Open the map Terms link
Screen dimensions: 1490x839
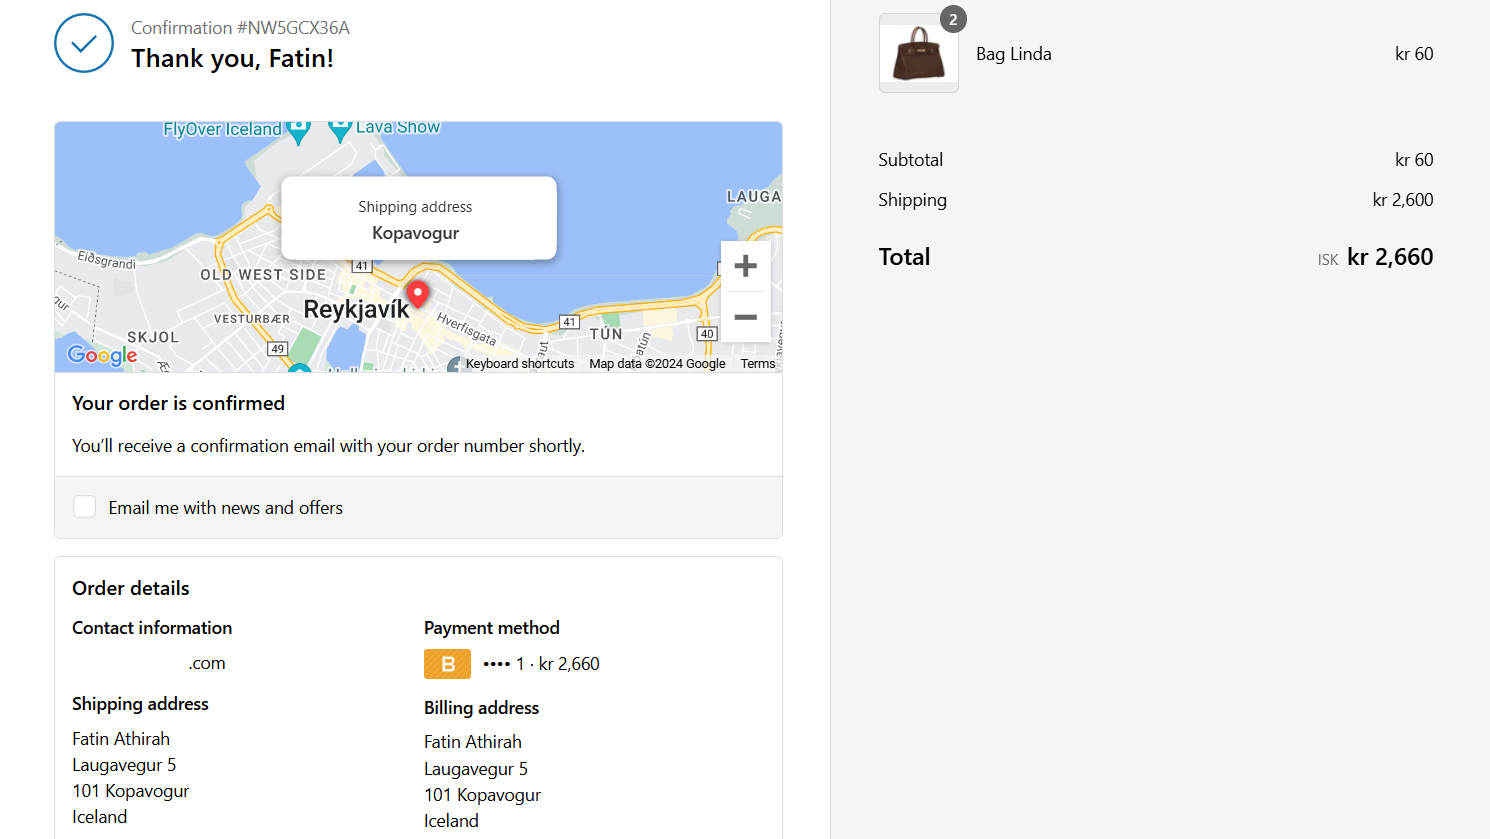pyautogui.click(x=758, y=364)
